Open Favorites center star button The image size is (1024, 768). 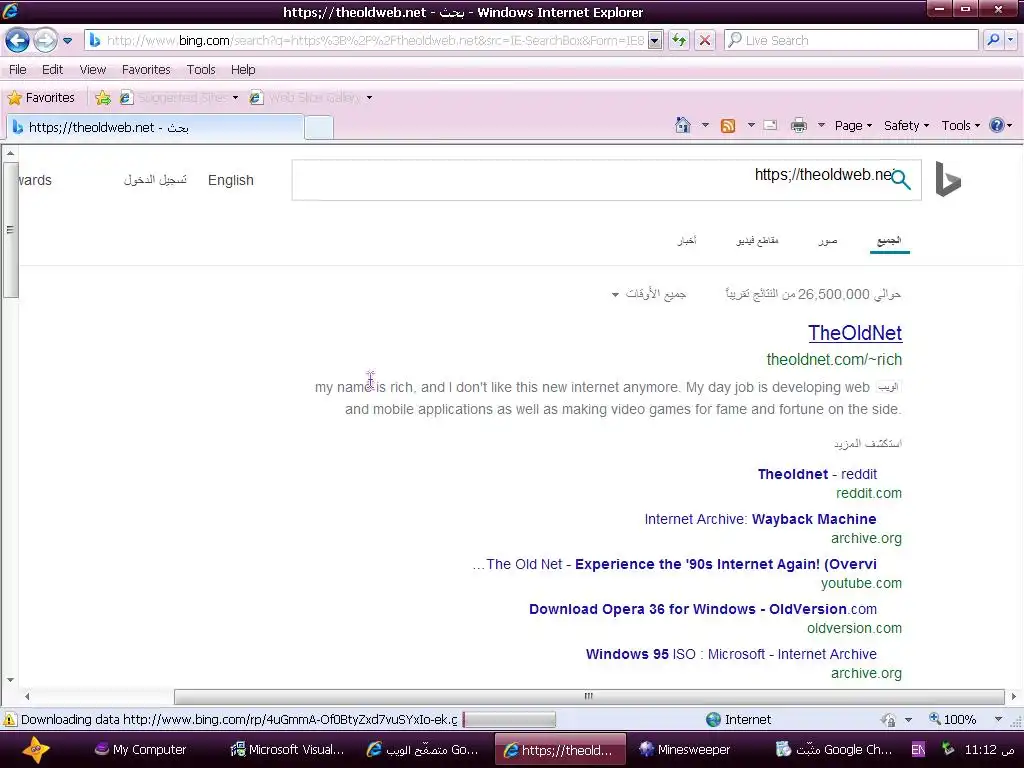pos(41,98)
